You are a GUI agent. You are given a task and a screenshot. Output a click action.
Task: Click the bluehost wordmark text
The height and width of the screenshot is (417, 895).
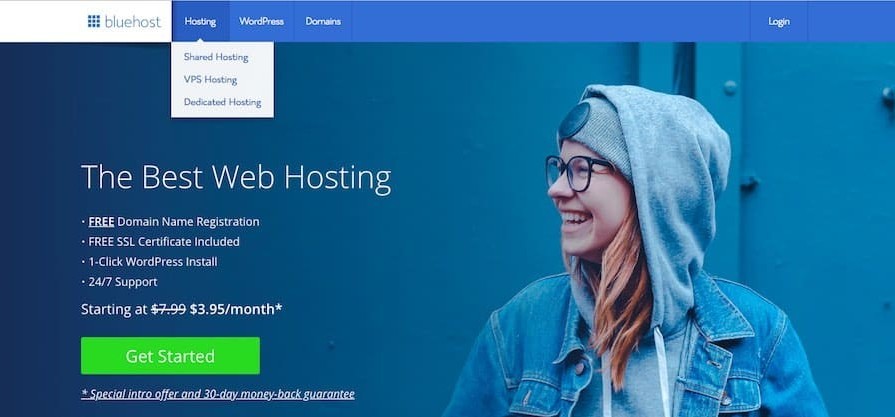click(x=133, y=22)
